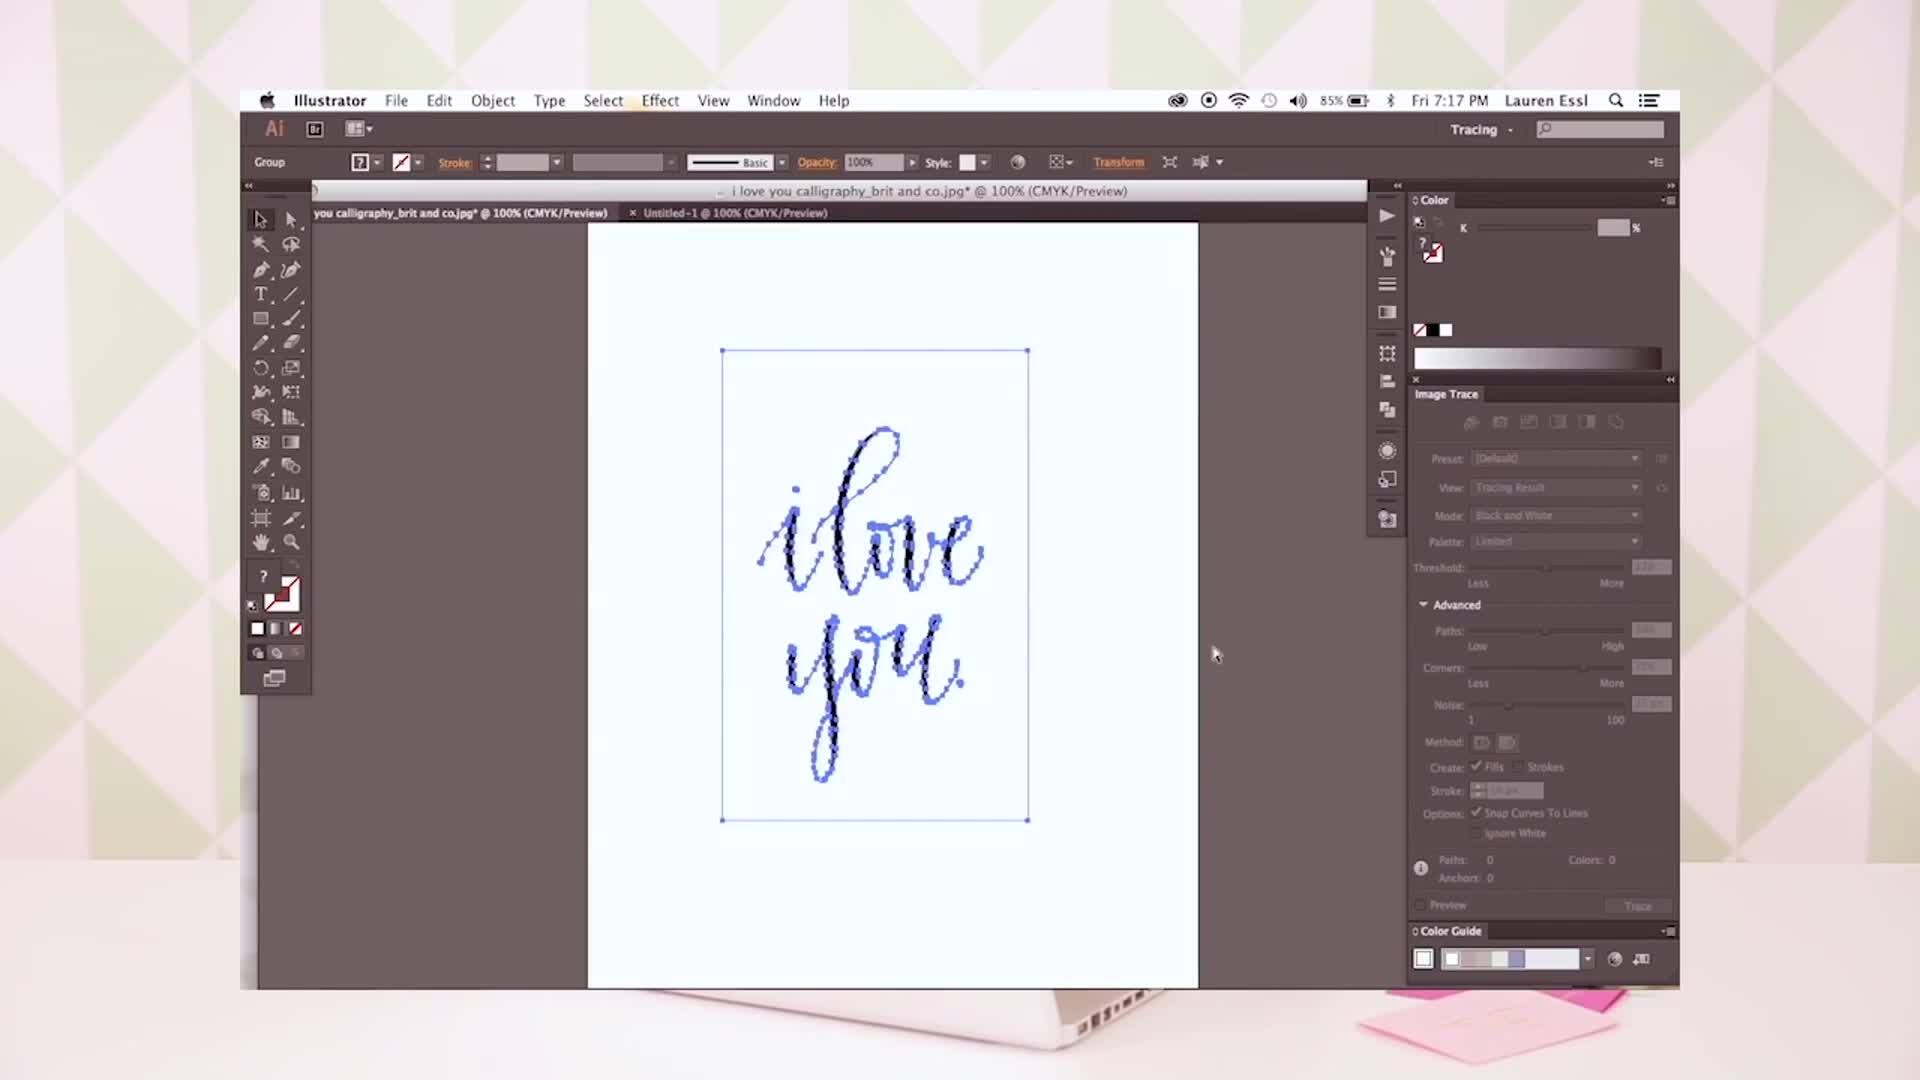This screenshot has width=1920, height=1080.
Task: Open the Object menu
Action: click(x=493, y=100)
